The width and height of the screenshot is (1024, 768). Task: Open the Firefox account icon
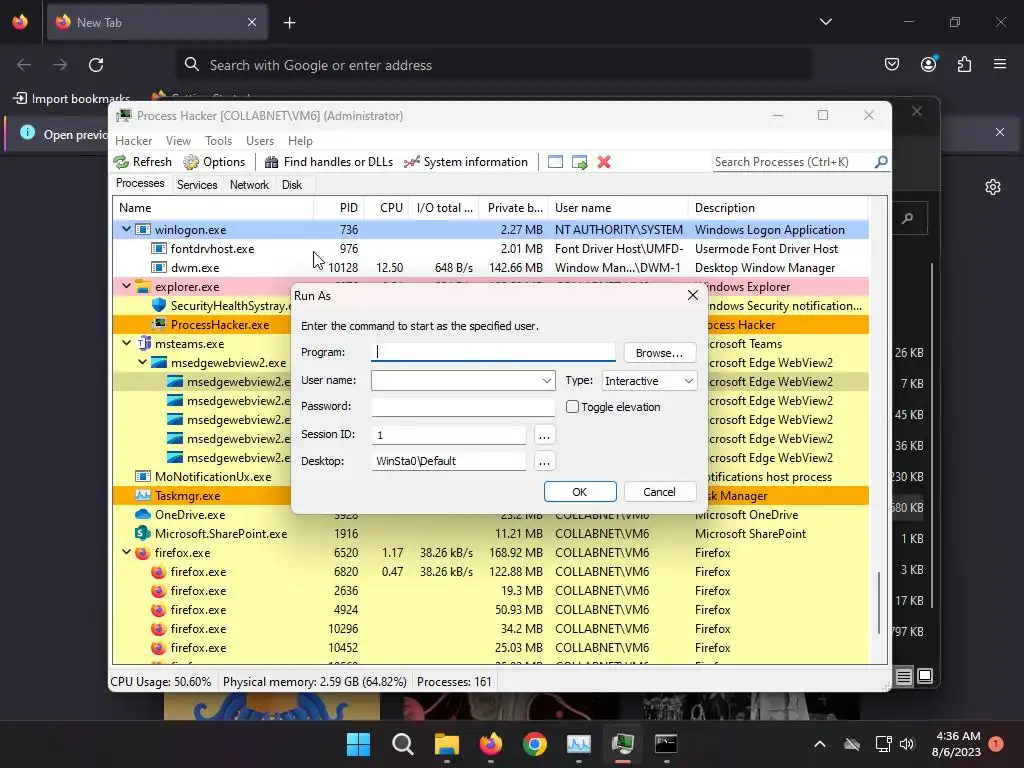(929, 64)
